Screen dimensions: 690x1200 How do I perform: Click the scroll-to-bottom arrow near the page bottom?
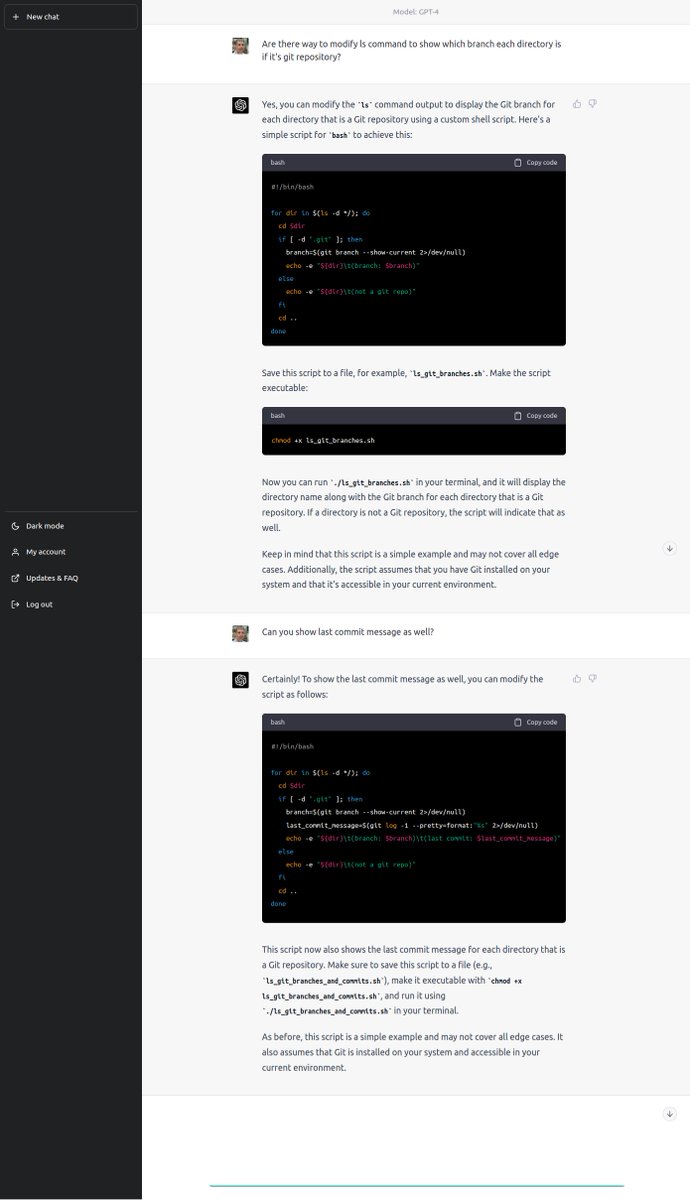tap(670, 1114)
